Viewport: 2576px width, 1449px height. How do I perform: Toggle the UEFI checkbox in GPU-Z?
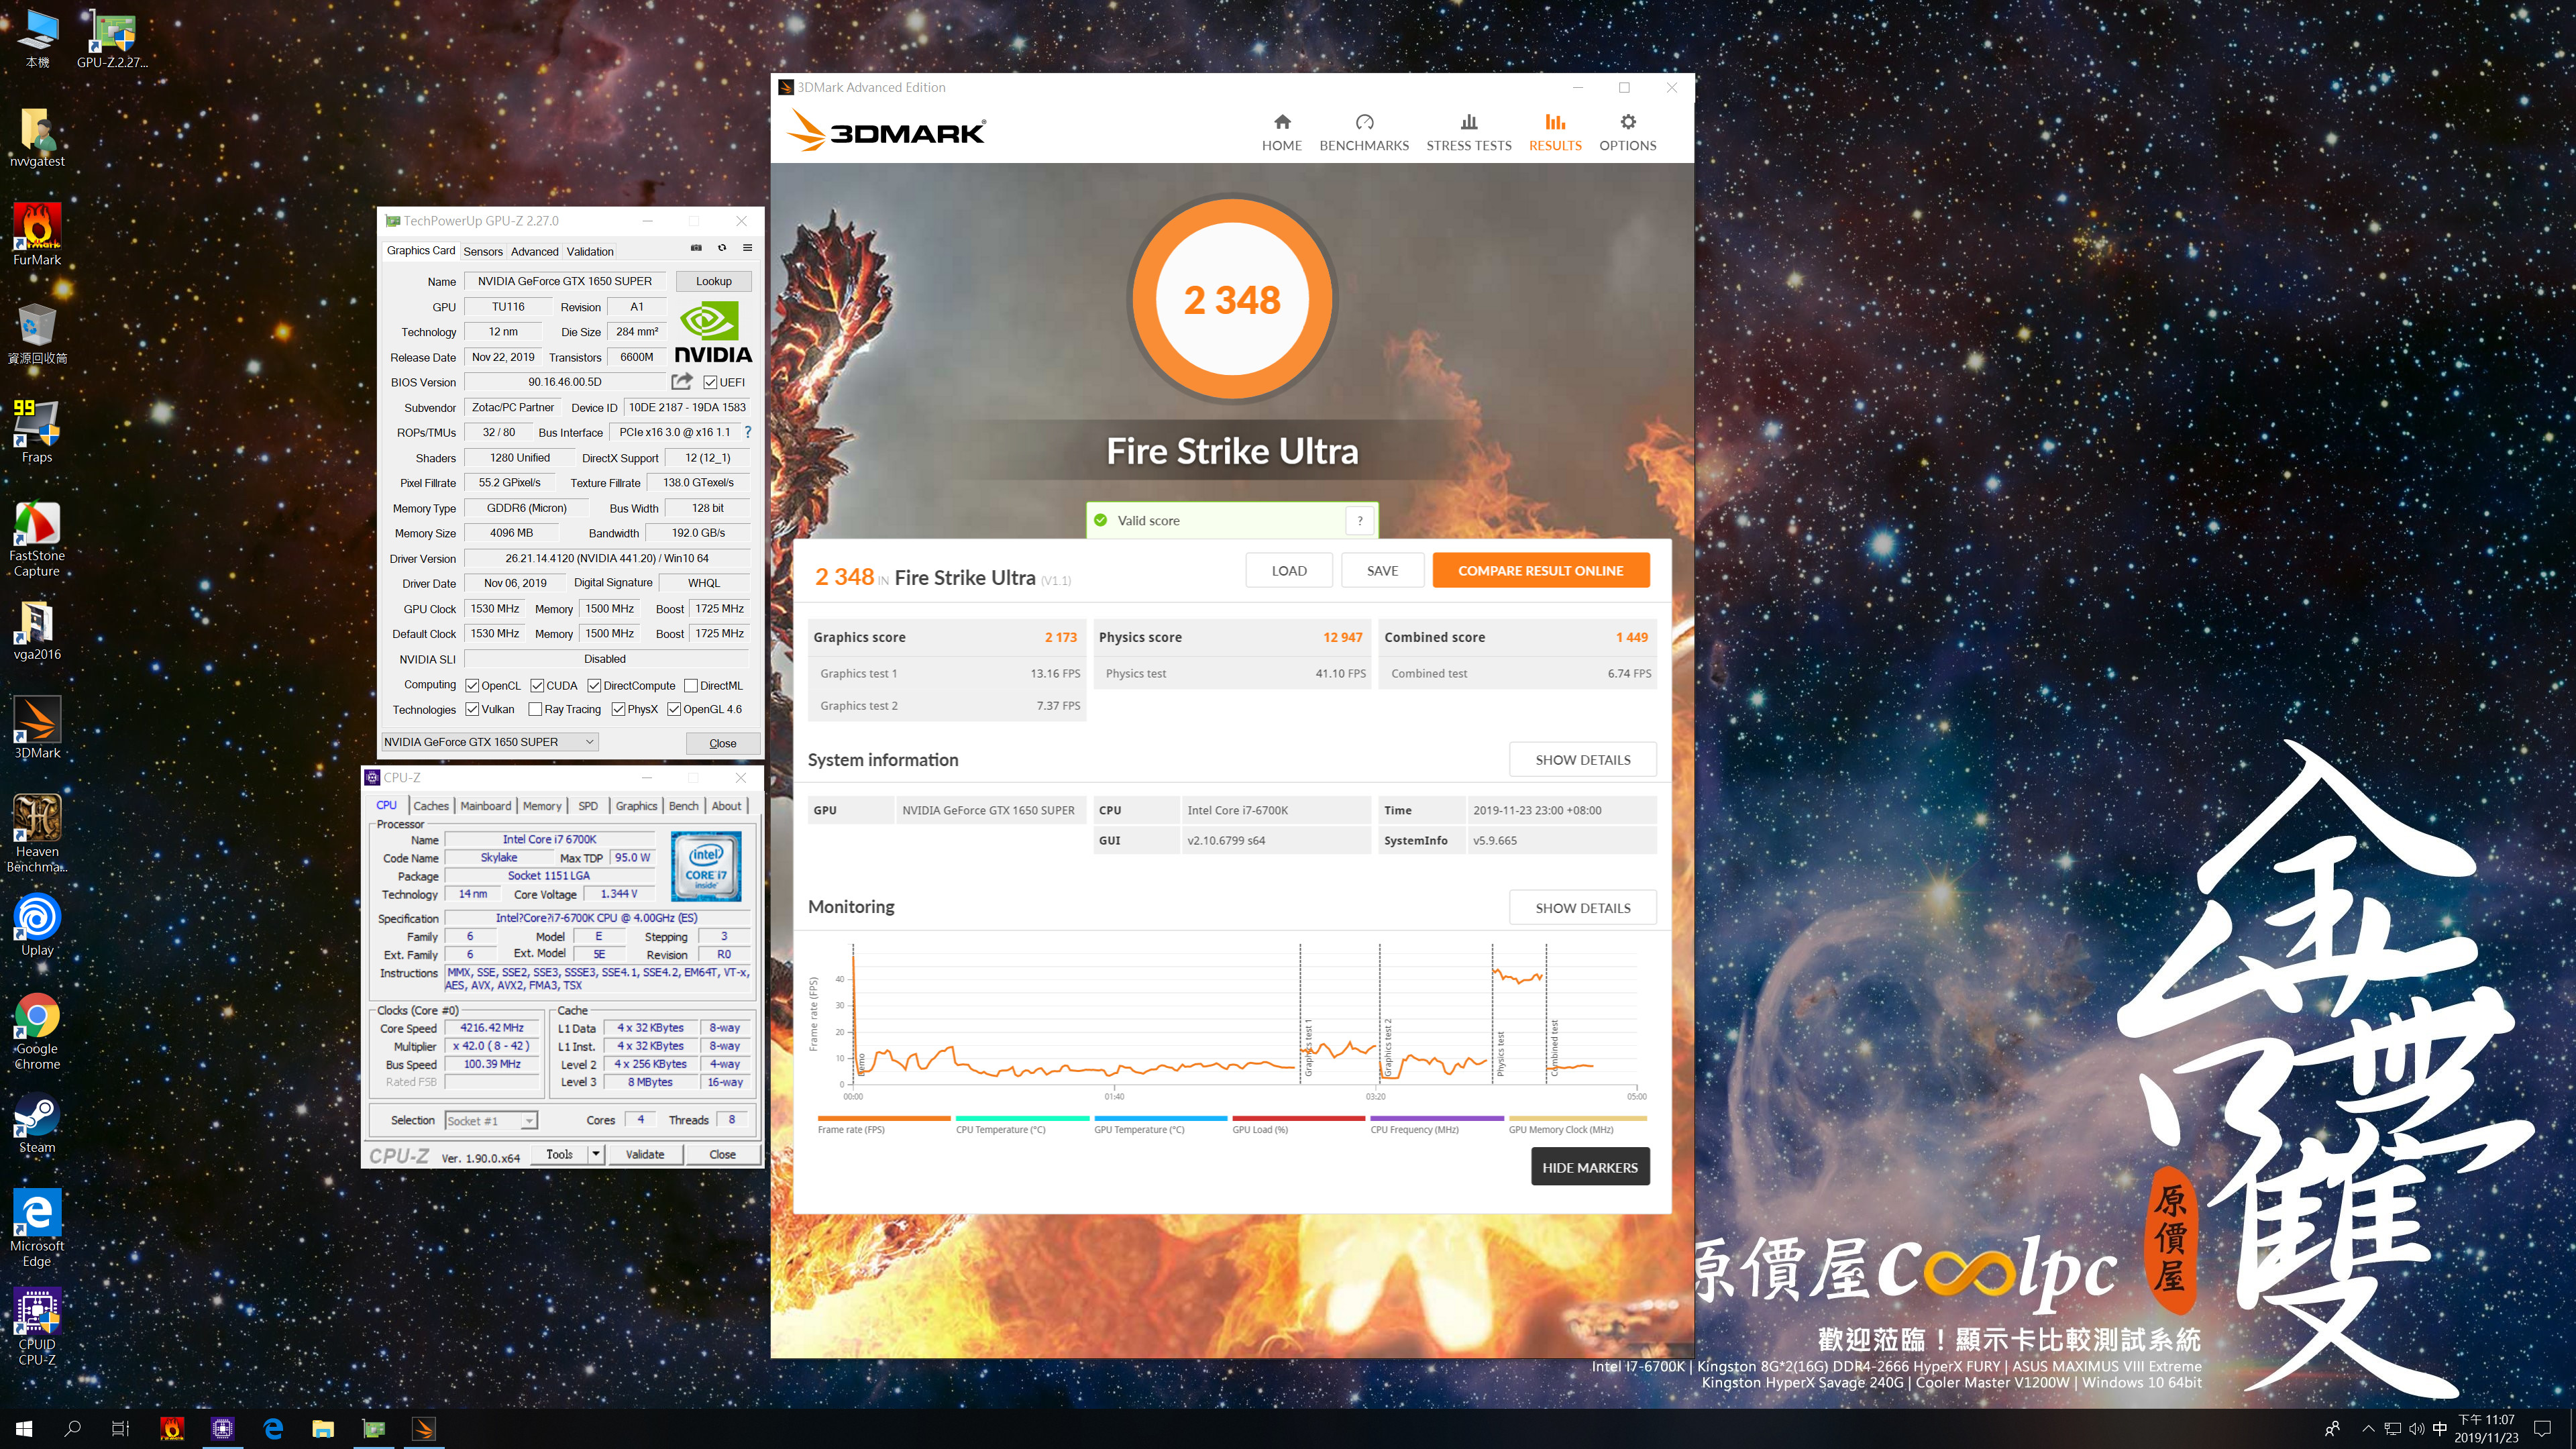pos(709,382)
